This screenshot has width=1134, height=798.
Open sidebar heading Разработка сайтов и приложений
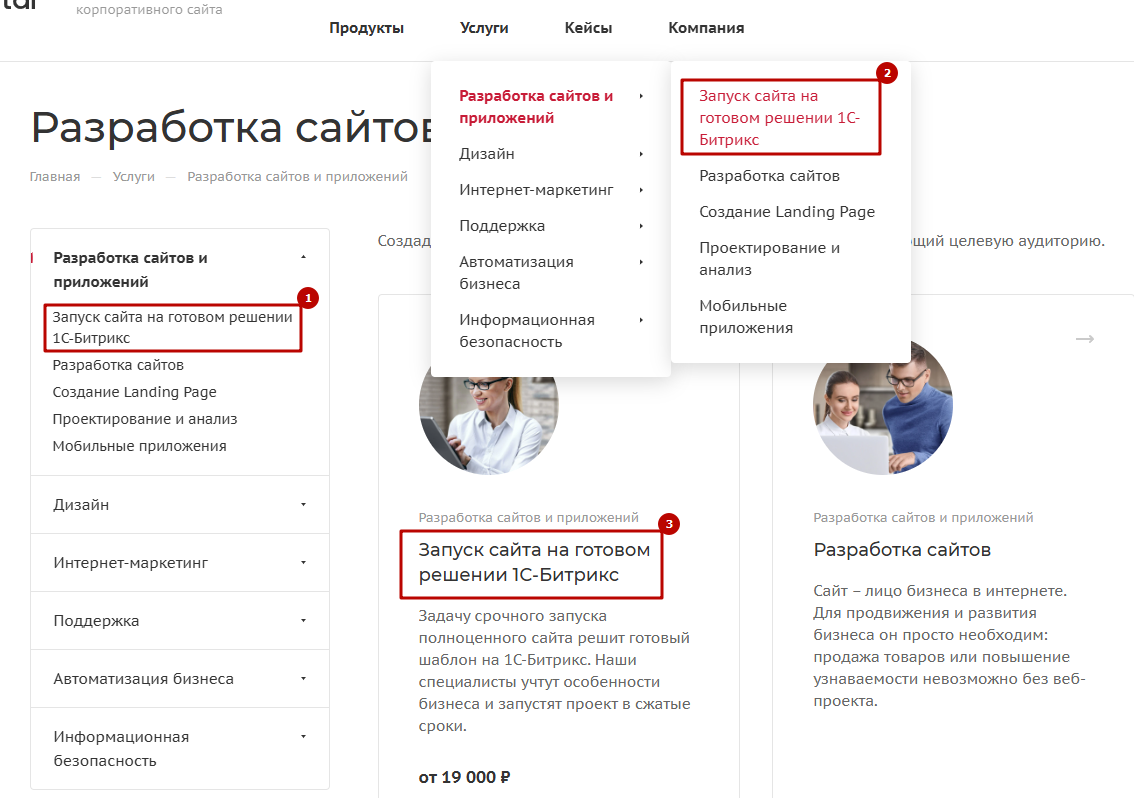pos(130,269)
